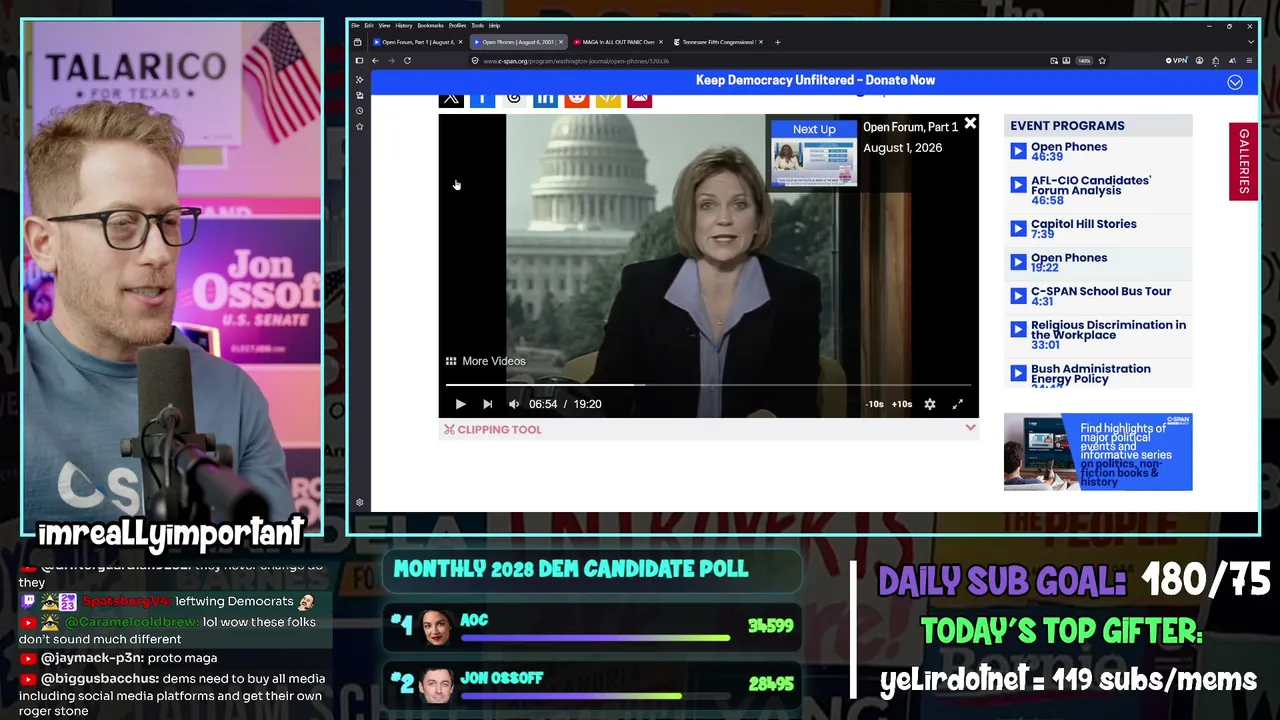Open the File menu

pyautogui.click(x=355, y=25)
